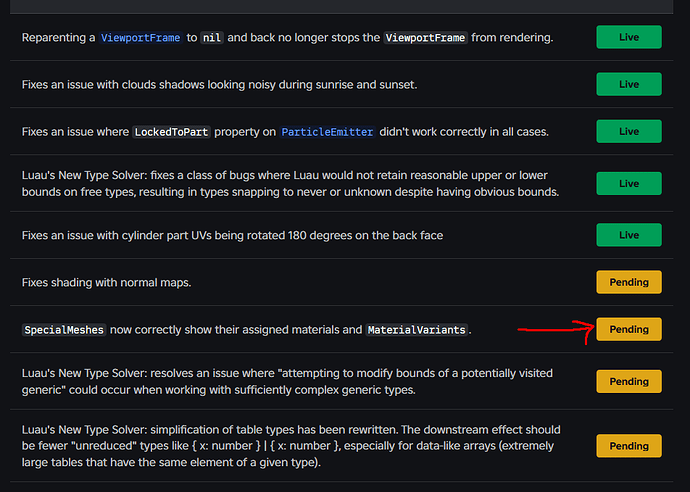Screen dimensions: 690x492
Task: Click the gray ViewportFrame tag after "stops the"
Action: [426, 38]
